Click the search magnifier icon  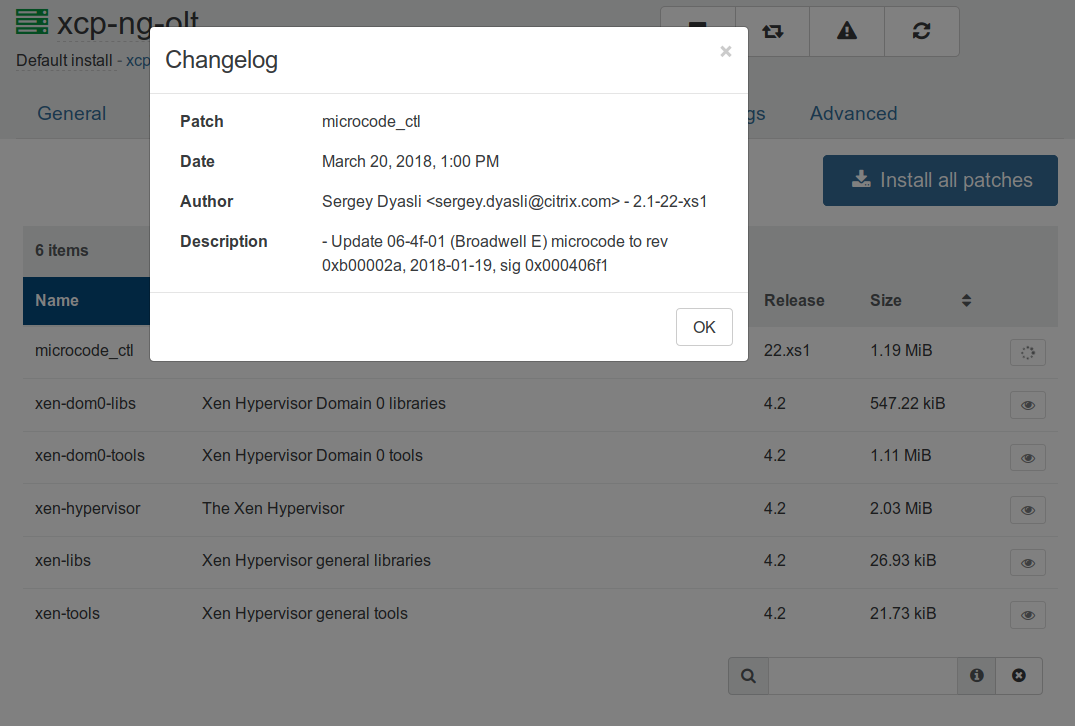click(x=749, y=676)
